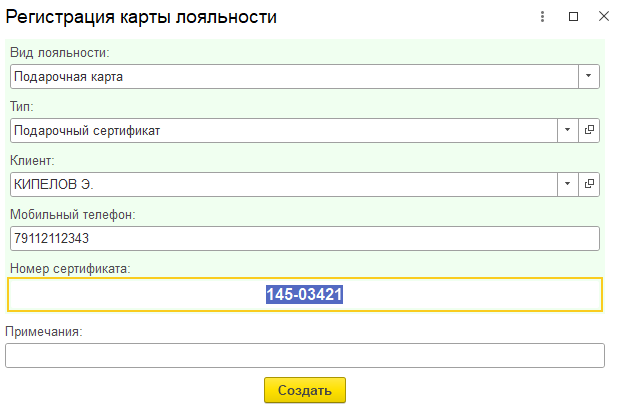The width and height of the screenshot is (622, 412).
Task: Expand the Клиент dropdown arrow
Action: [x=567, y=184]
